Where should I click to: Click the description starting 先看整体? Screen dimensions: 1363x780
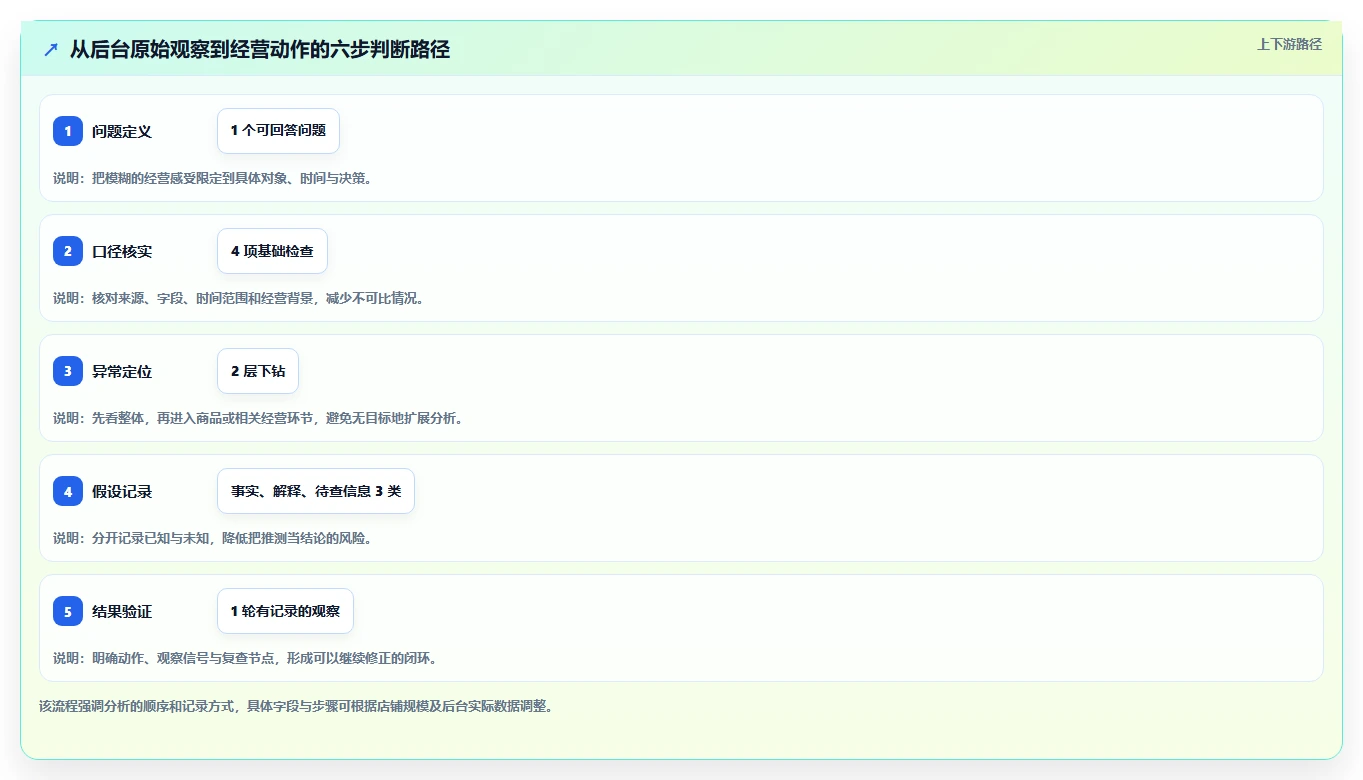(x=257, y=418)
